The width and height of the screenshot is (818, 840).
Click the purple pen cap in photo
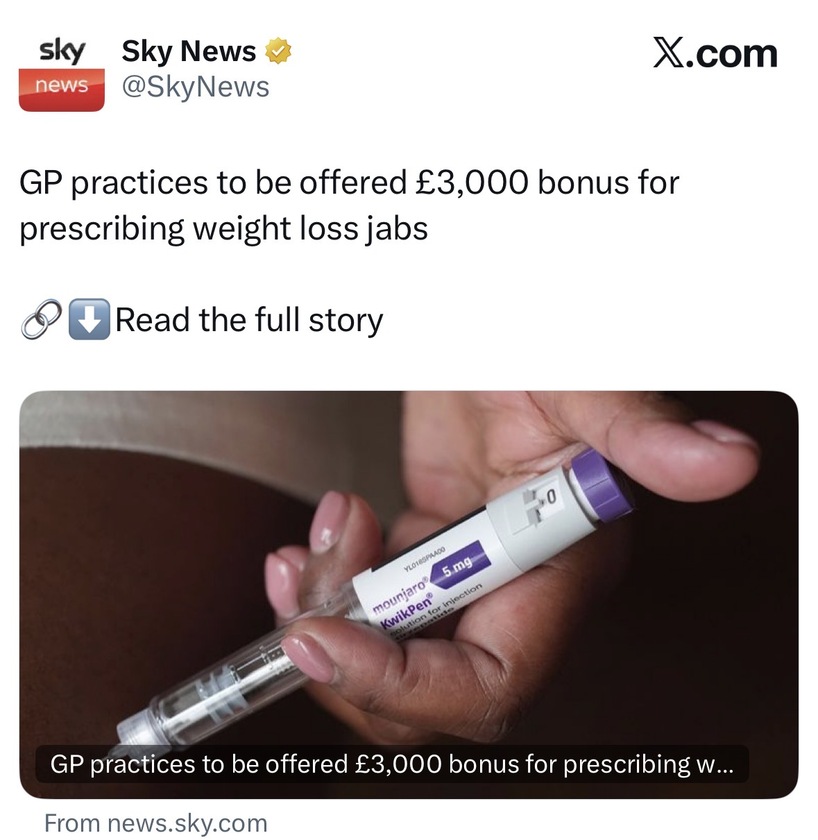(602, 485)
